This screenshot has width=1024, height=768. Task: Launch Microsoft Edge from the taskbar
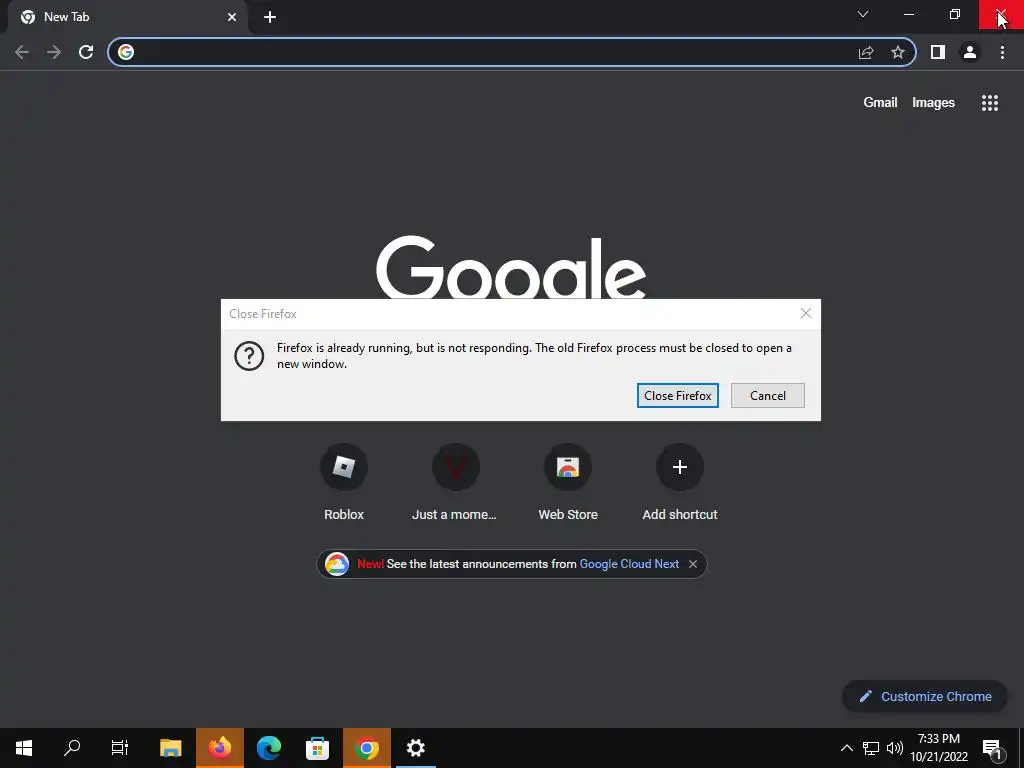(268, 748)
